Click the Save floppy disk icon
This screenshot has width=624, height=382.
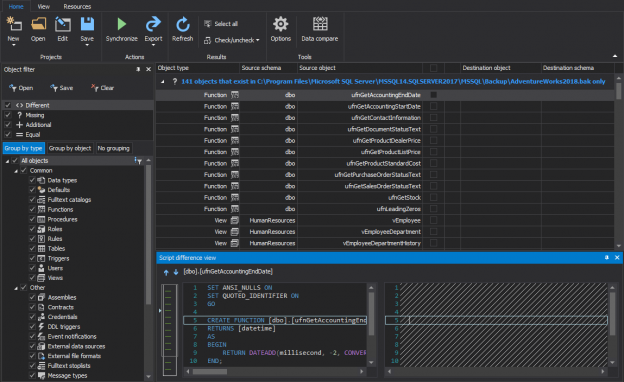tap(87, 24)
